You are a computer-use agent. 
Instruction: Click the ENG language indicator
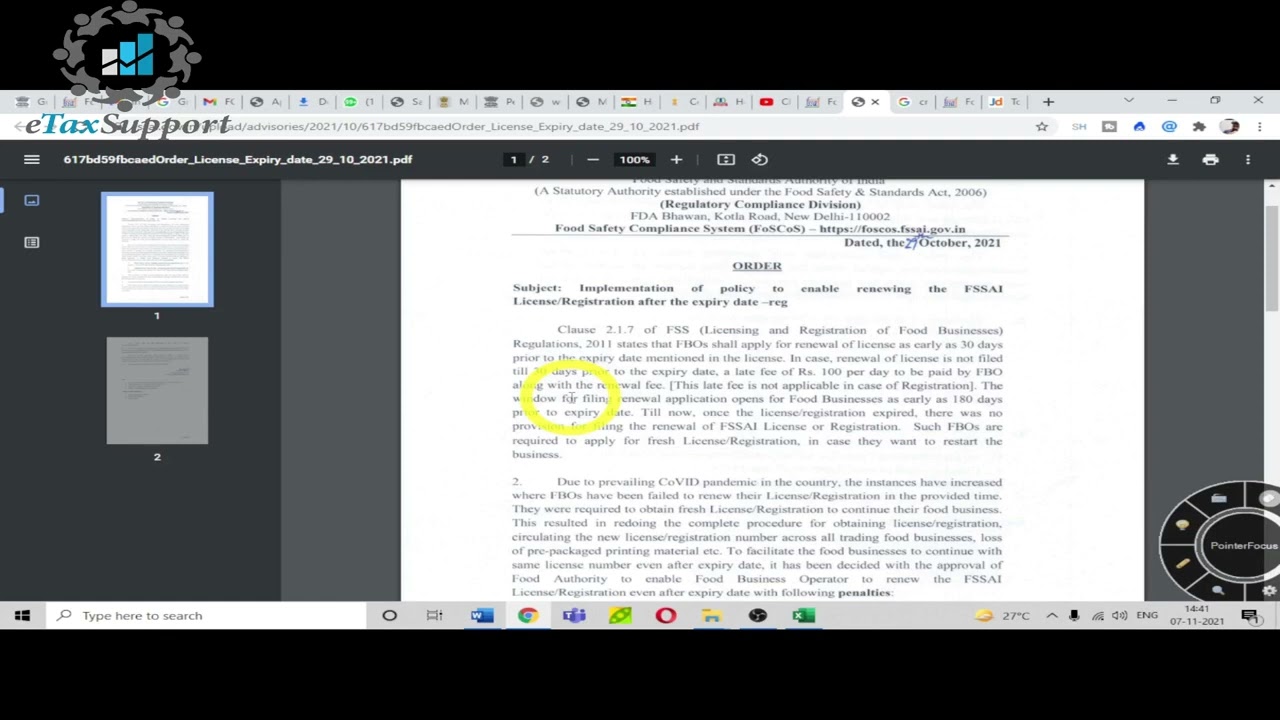(x=1147, y=615)
